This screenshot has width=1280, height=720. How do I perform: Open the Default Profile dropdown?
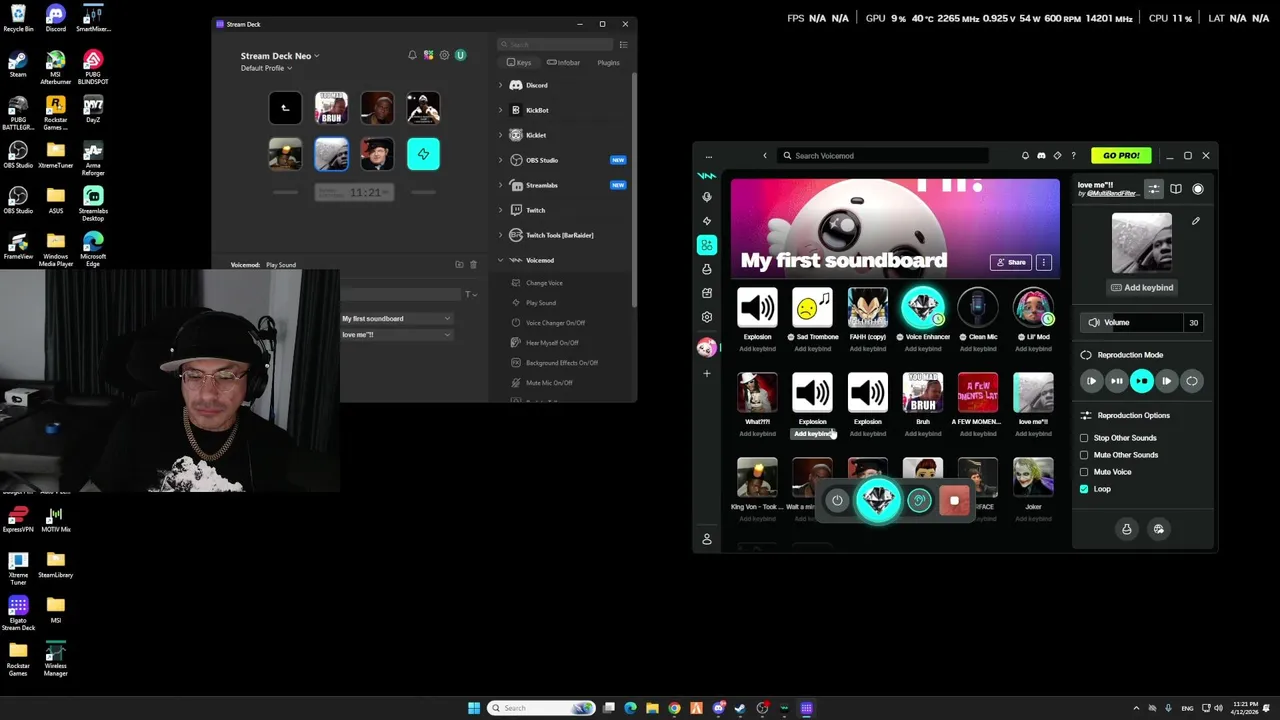point(266,68)
